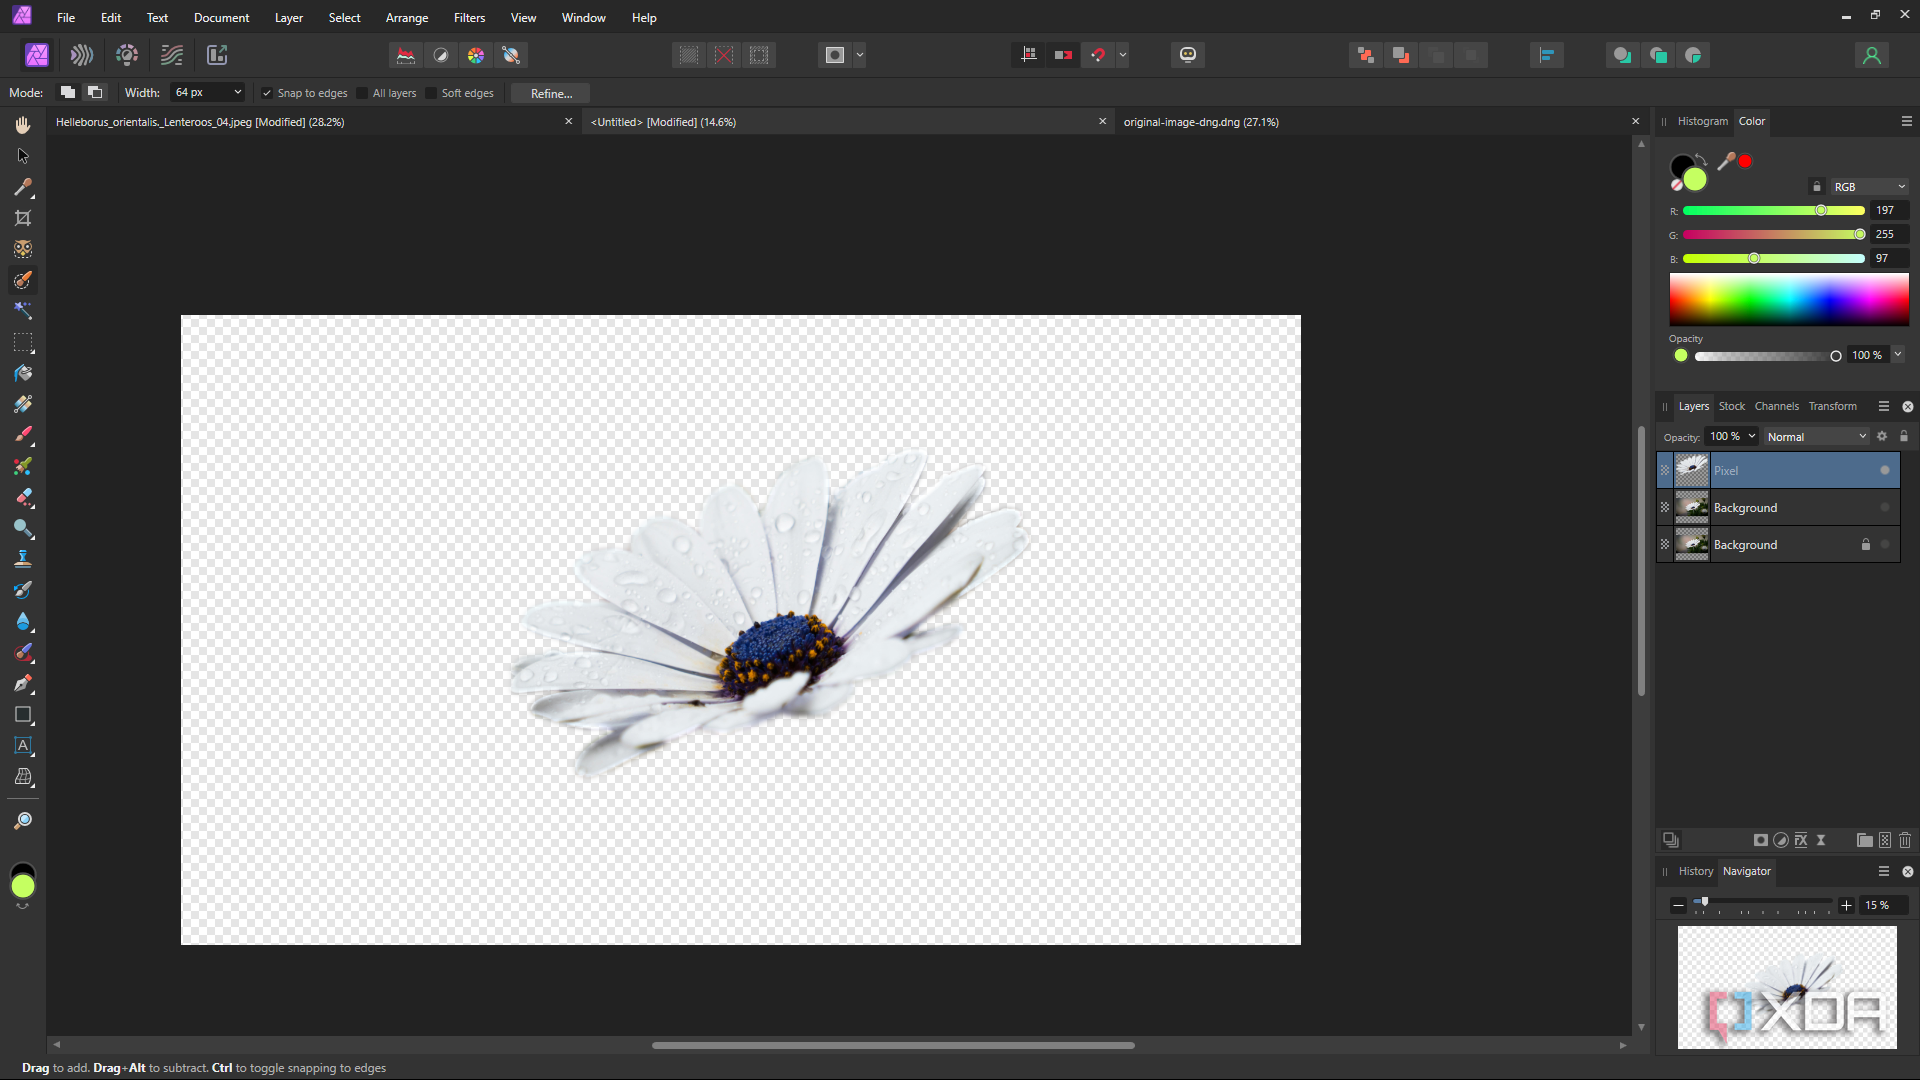Apply Auto White Balance from the toolbar
Viewport: 1920px width, 1080px height.
511,55
